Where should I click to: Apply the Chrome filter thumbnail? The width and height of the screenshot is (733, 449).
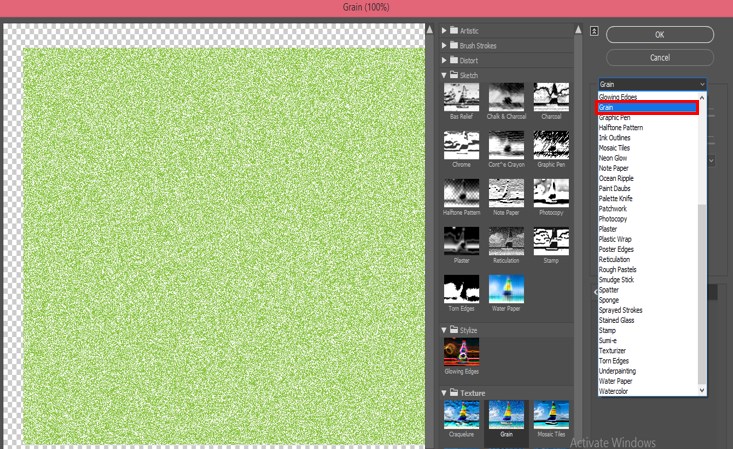(x=461, y=145)
